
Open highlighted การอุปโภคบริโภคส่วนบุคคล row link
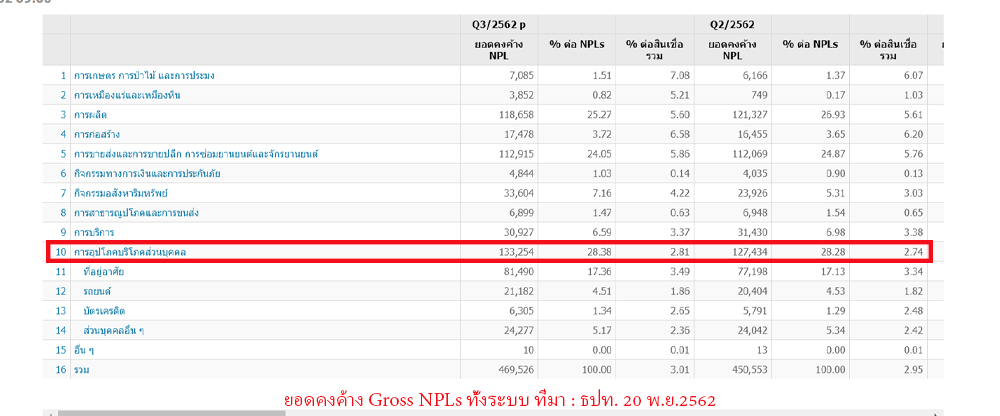click(x=130, y=252)
